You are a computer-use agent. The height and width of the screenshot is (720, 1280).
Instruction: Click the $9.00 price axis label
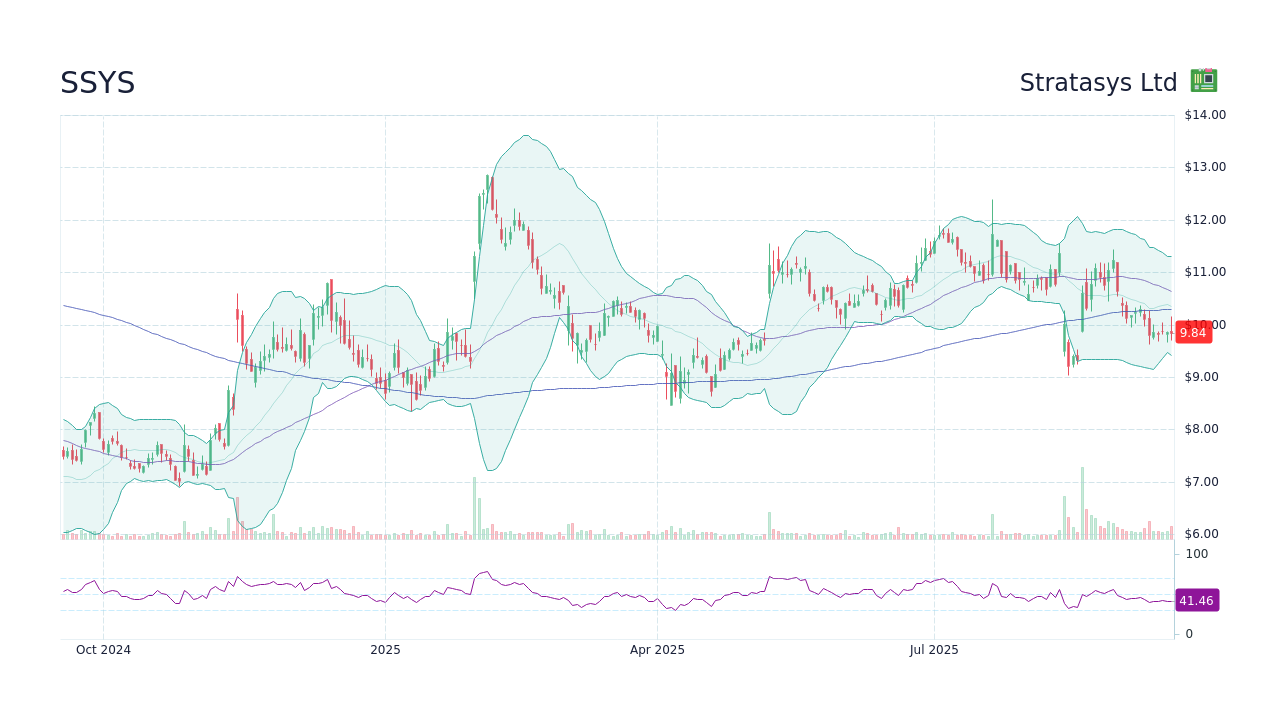[x=1201, y=376]
